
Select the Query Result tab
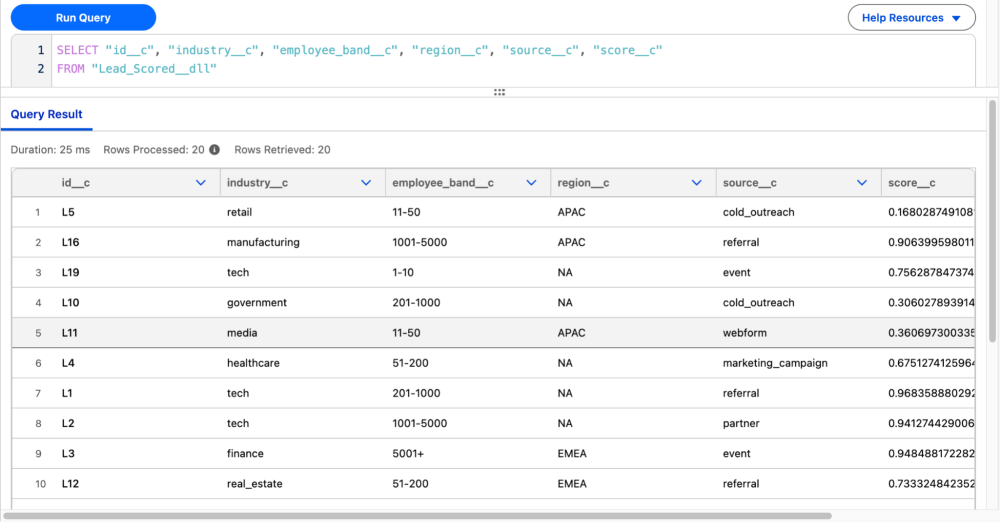[x=47, y=114]
